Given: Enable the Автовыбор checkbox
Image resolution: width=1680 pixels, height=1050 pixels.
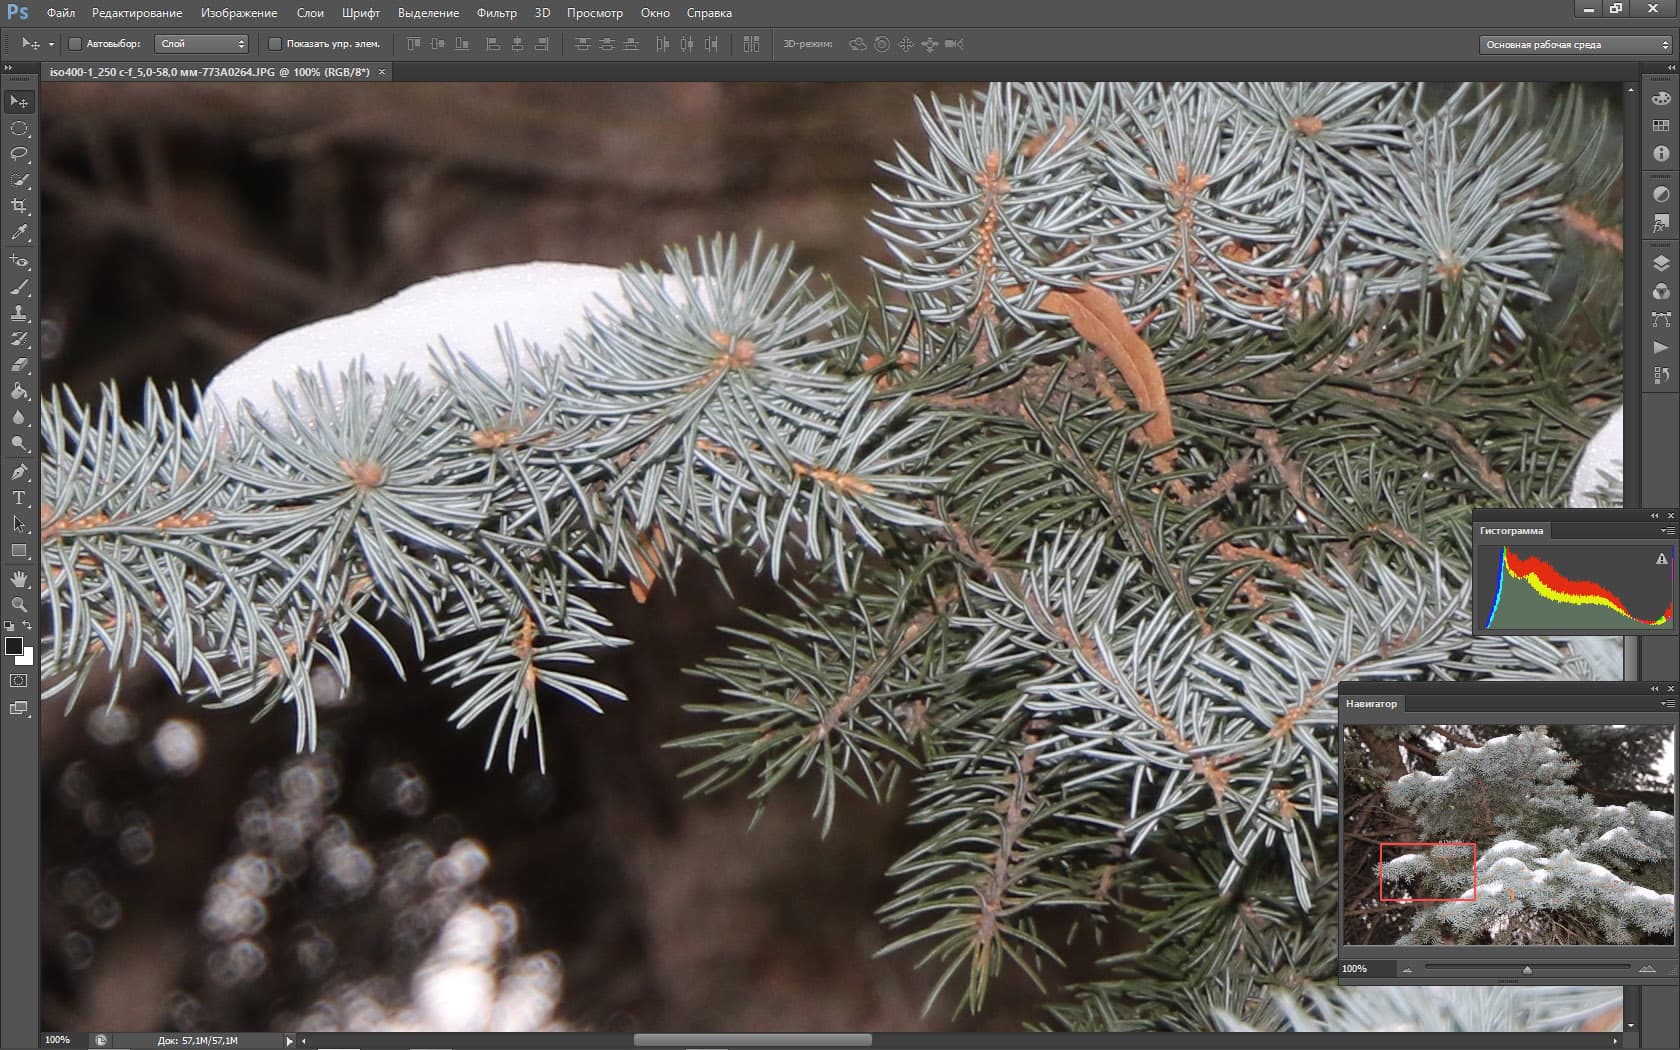Looking at the screenshot, I should [x=75, y=44].
